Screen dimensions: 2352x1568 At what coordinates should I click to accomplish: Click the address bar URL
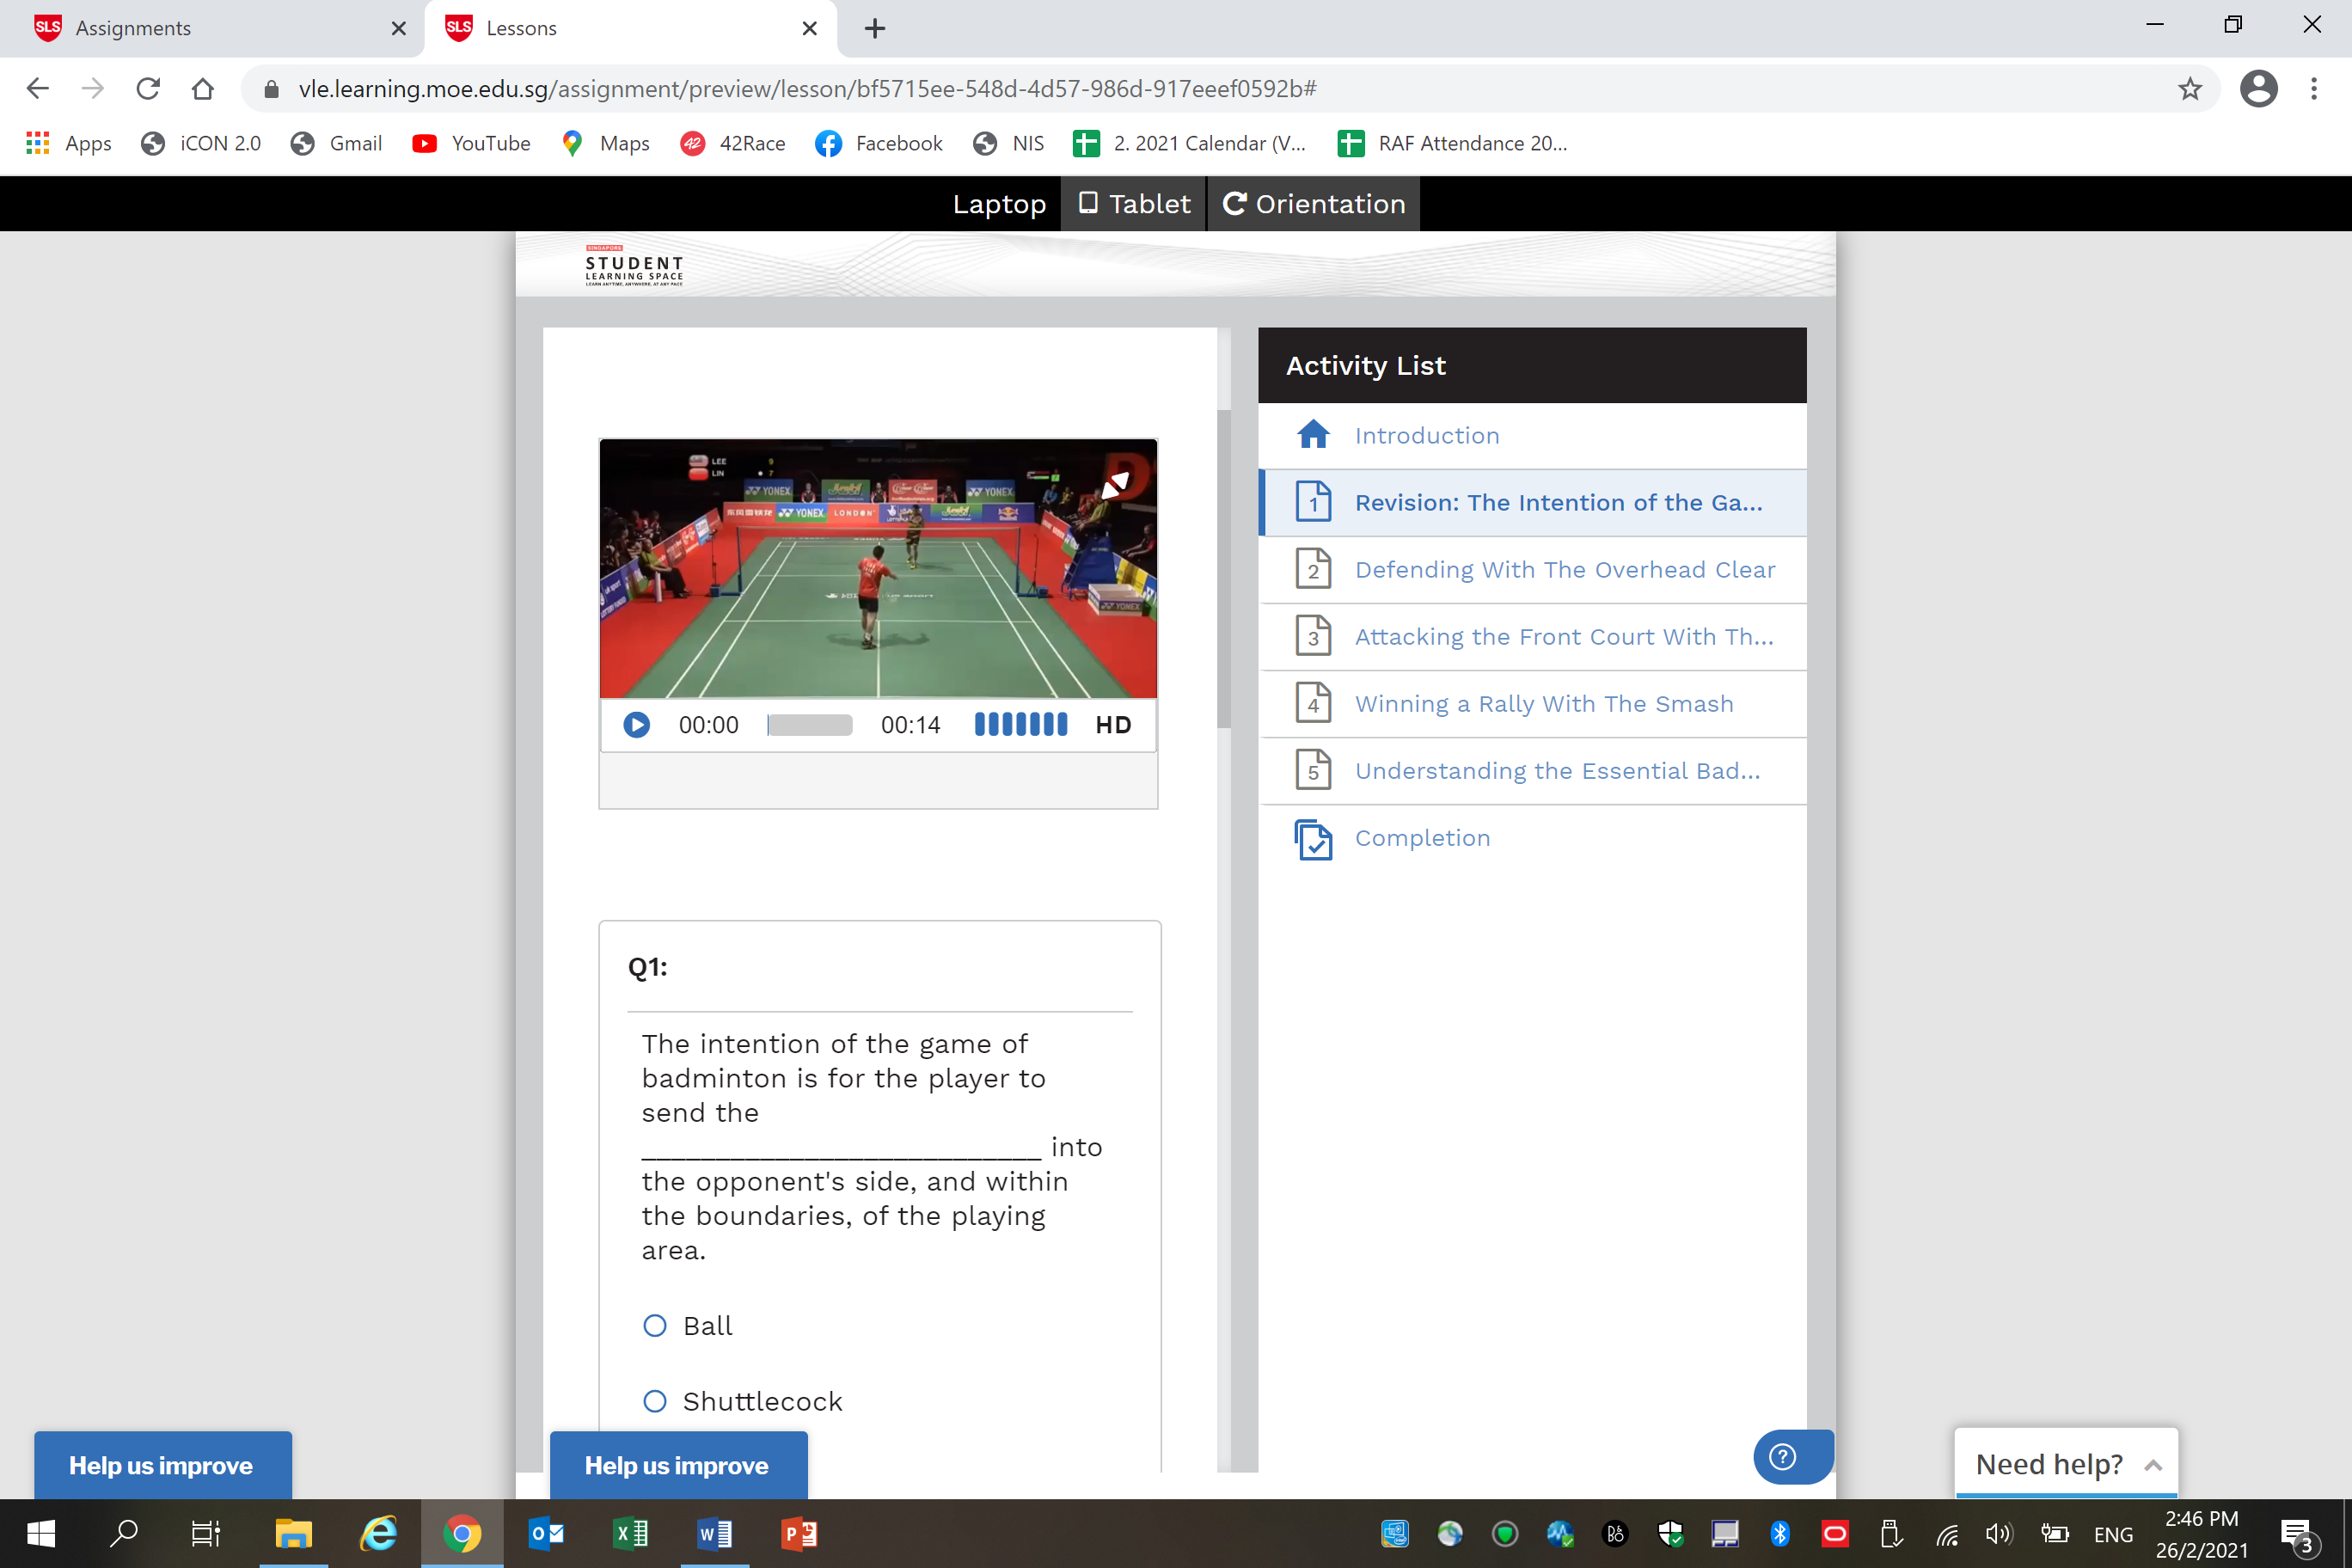click(807, 89)
